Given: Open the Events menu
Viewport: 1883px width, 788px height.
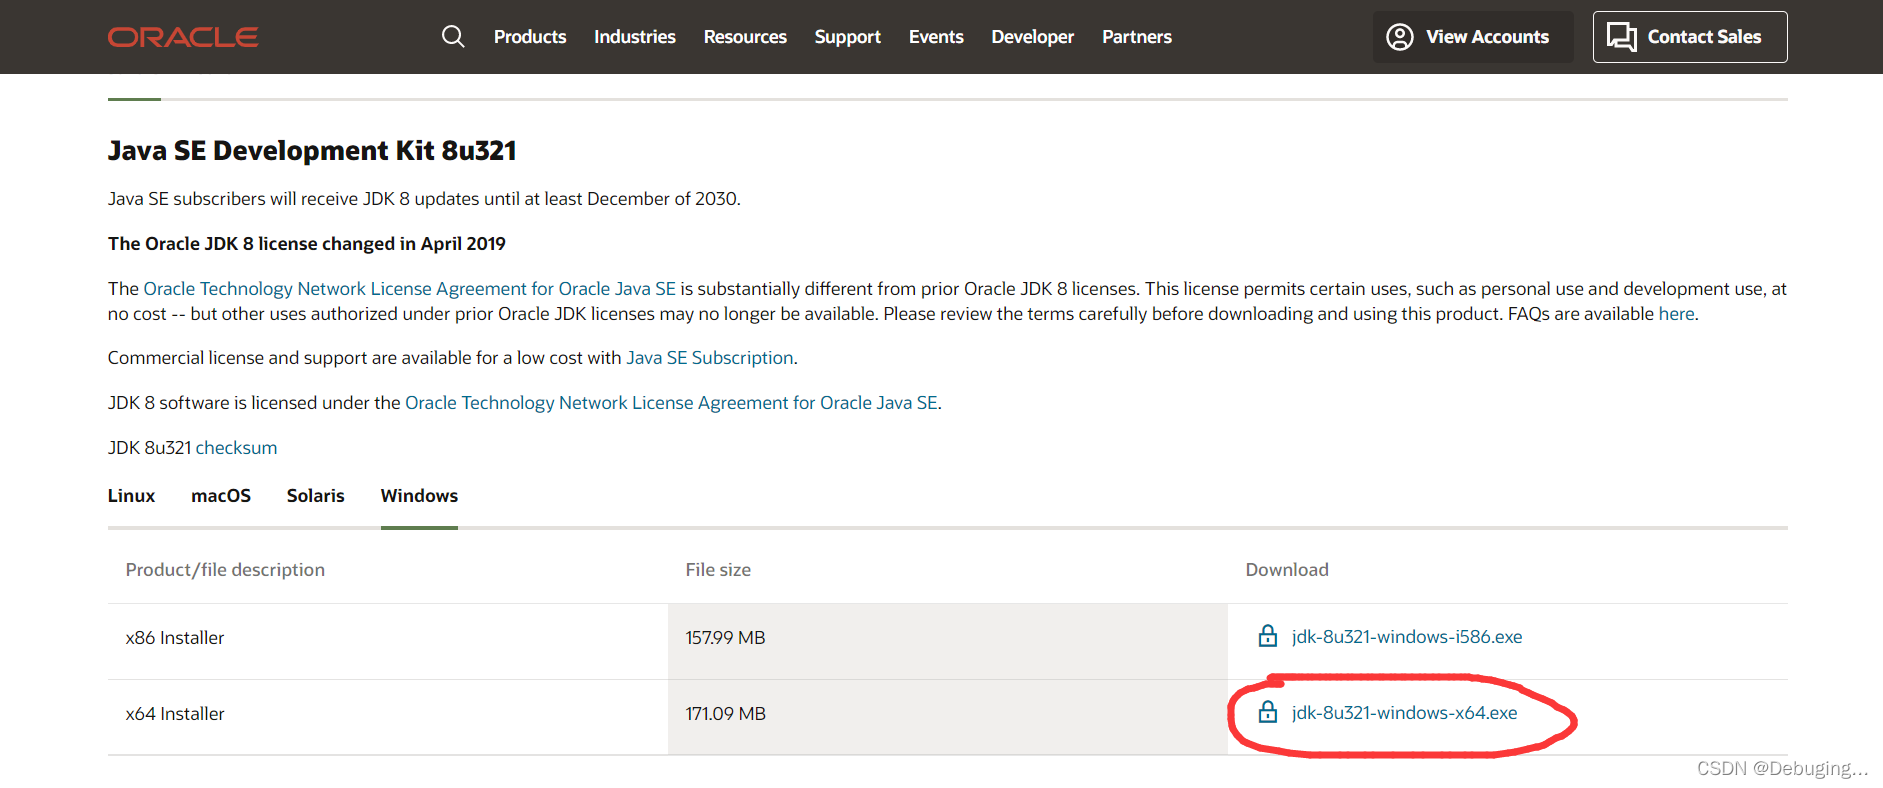Looking at the screenshot, I should click(936, 37).
